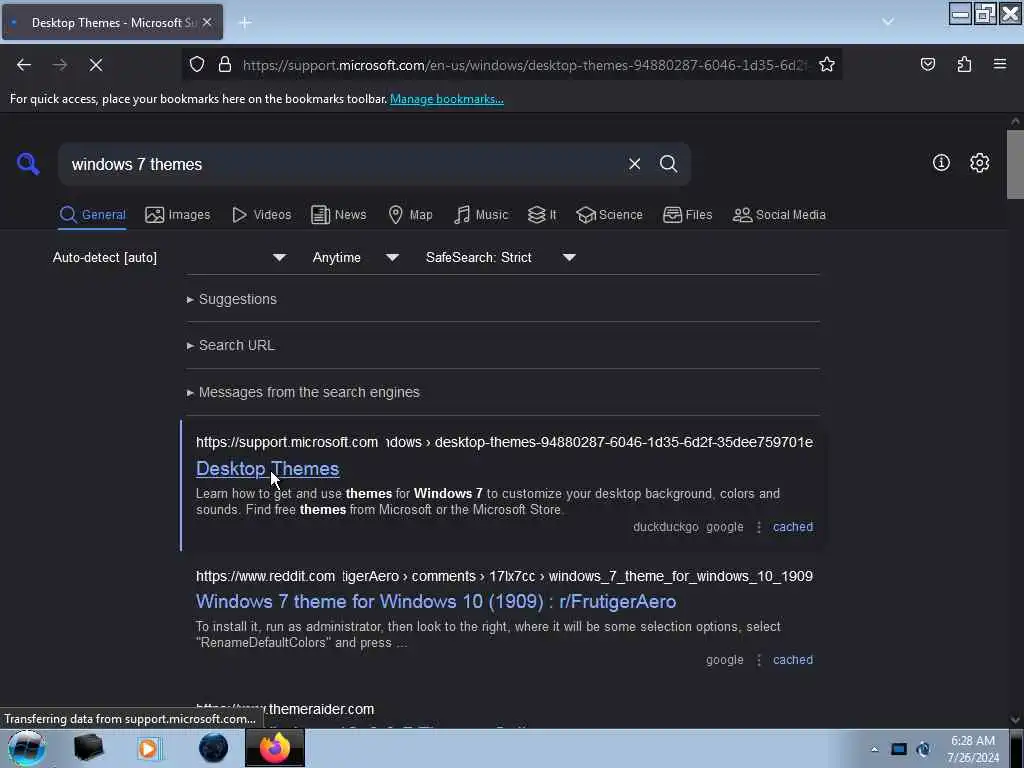Open the black box taskbar application
The height and width of the screenshot is (768, 1024).
(x=89, y=748)
